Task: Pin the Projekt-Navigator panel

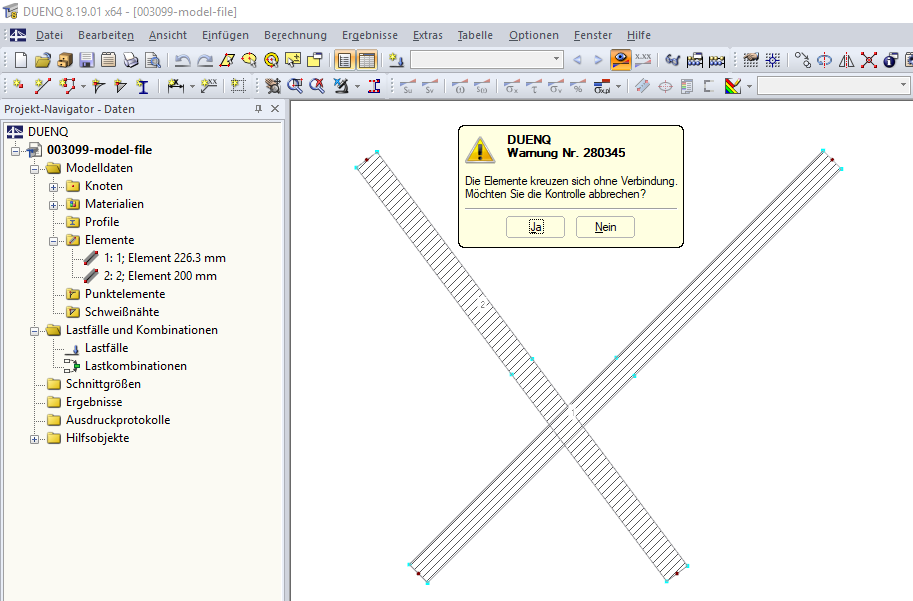Action: 259,108
